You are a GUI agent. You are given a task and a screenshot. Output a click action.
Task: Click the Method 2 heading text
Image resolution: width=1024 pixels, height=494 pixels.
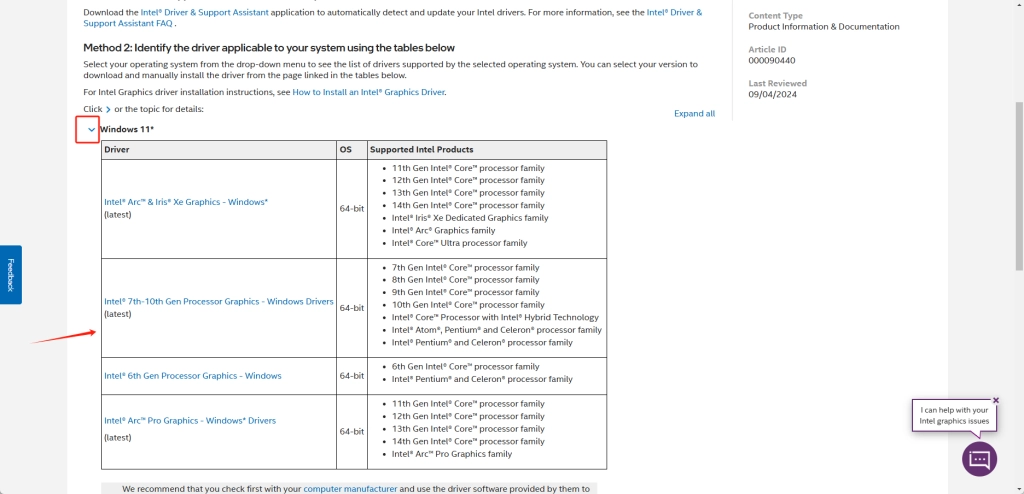(x=269, y=48)
